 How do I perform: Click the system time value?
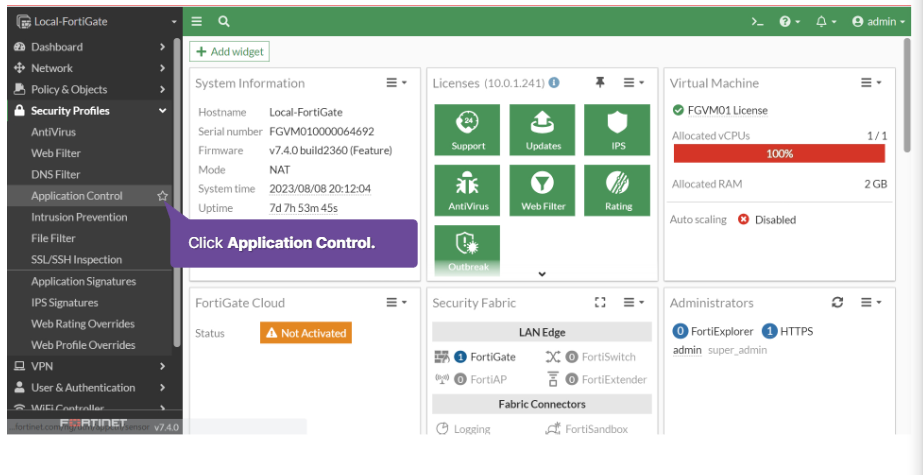click(x=320, y=189)
